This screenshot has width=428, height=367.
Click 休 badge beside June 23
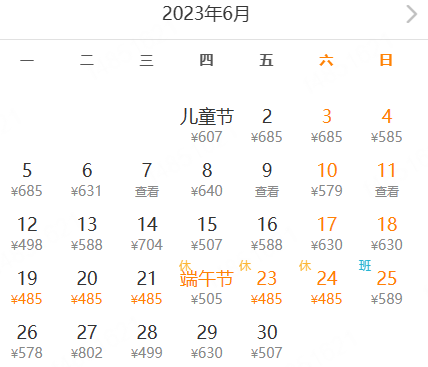[245, 266]
